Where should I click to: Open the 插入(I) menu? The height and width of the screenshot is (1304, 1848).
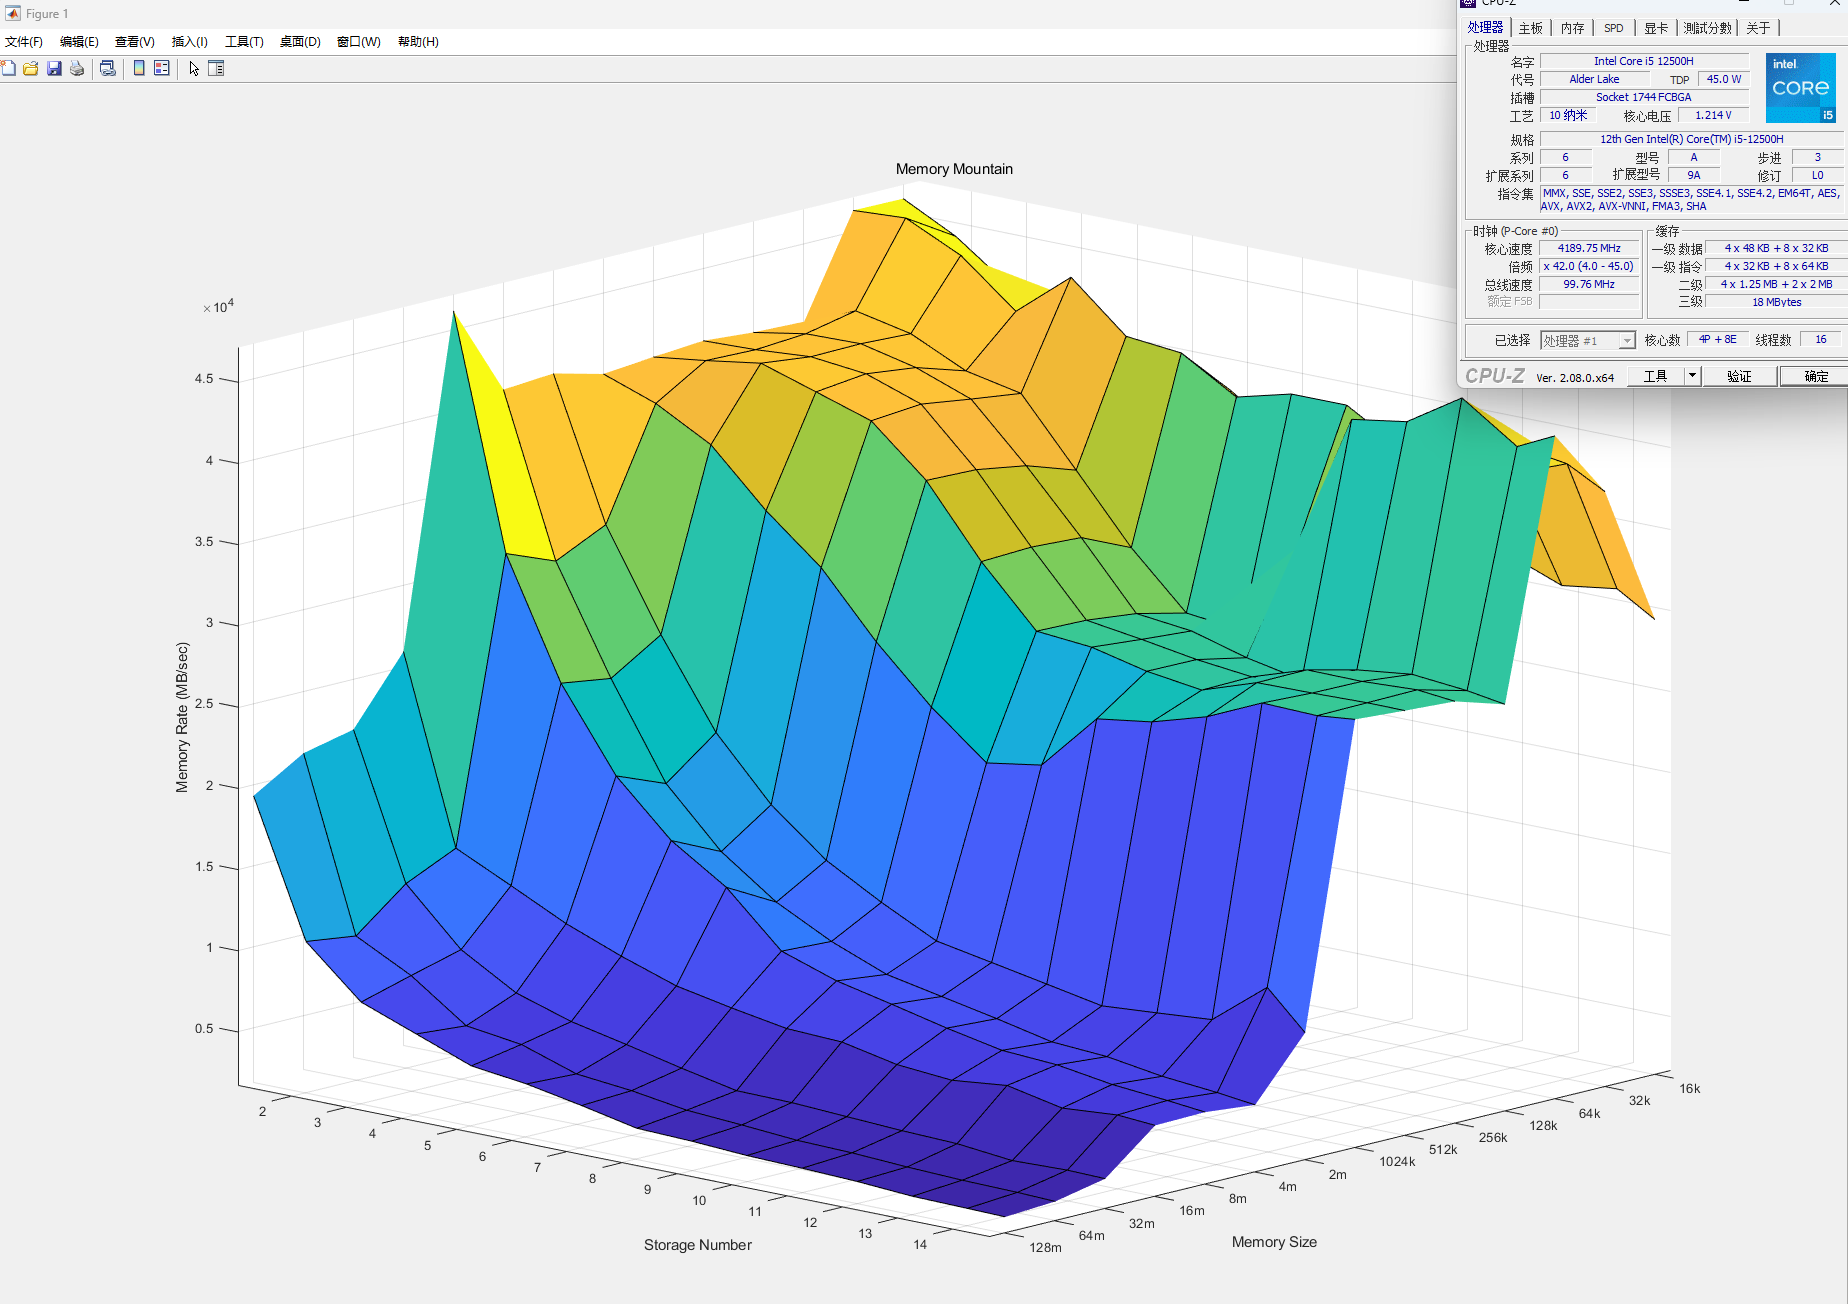190,41
